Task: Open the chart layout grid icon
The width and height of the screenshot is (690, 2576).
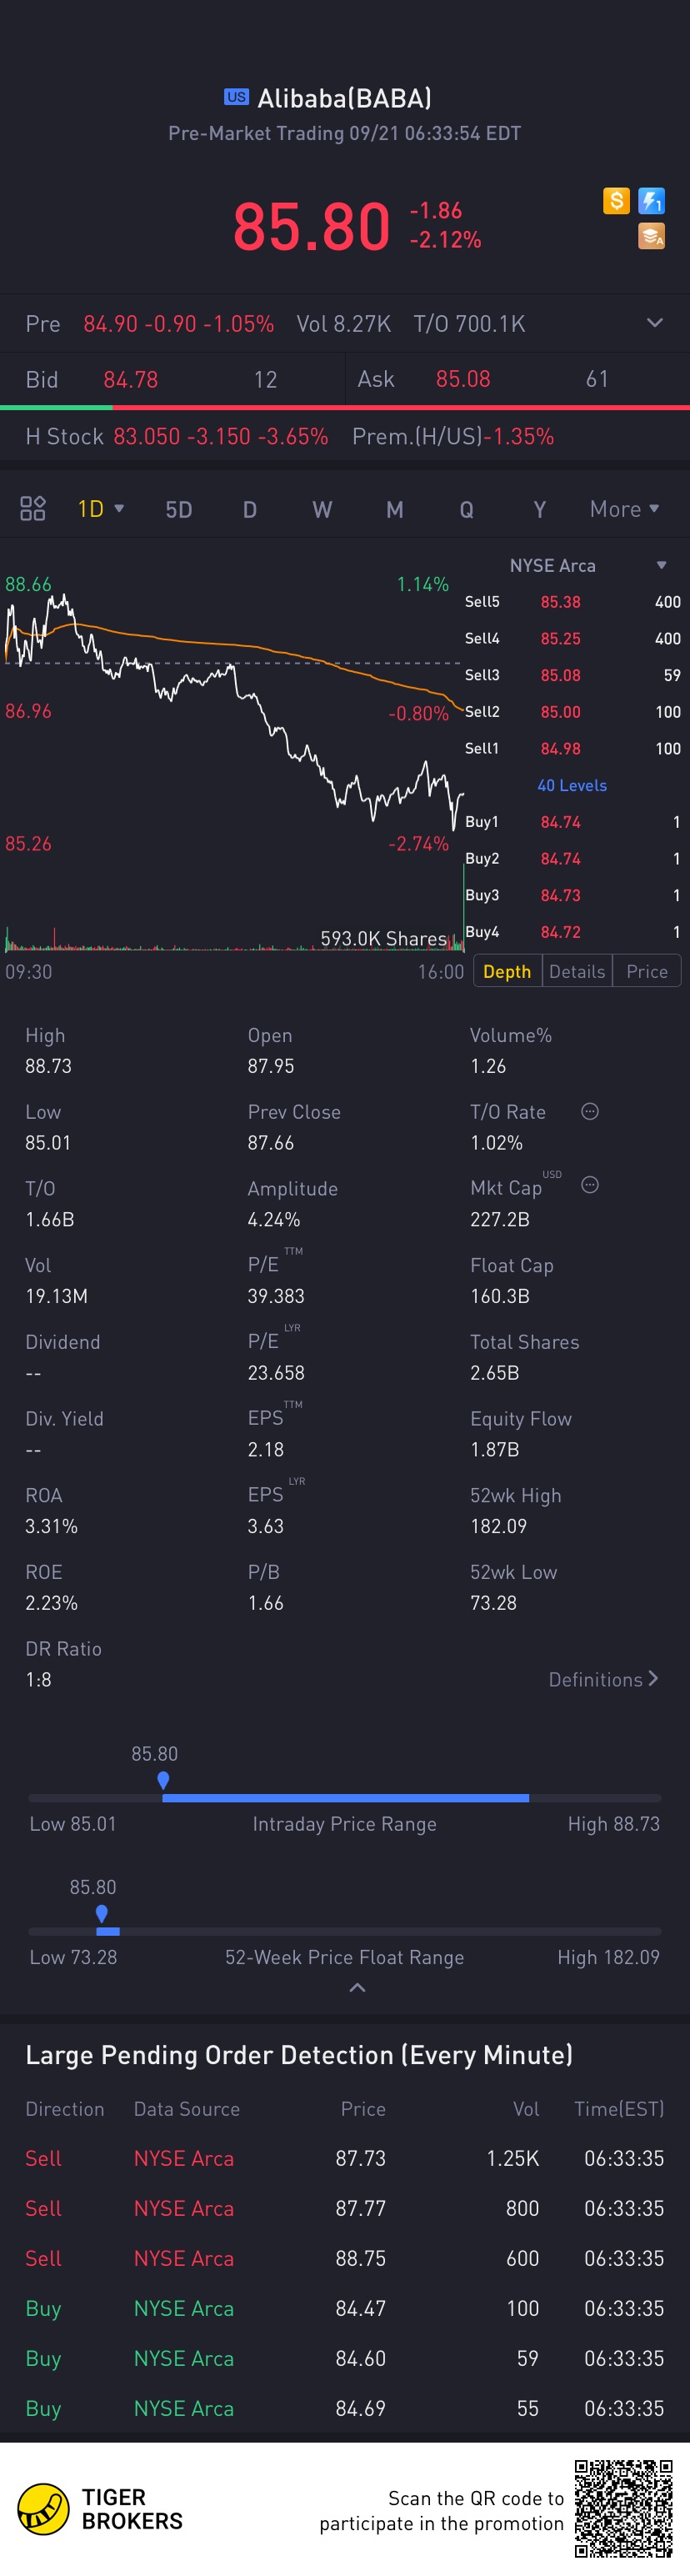Action: point(33,509)
